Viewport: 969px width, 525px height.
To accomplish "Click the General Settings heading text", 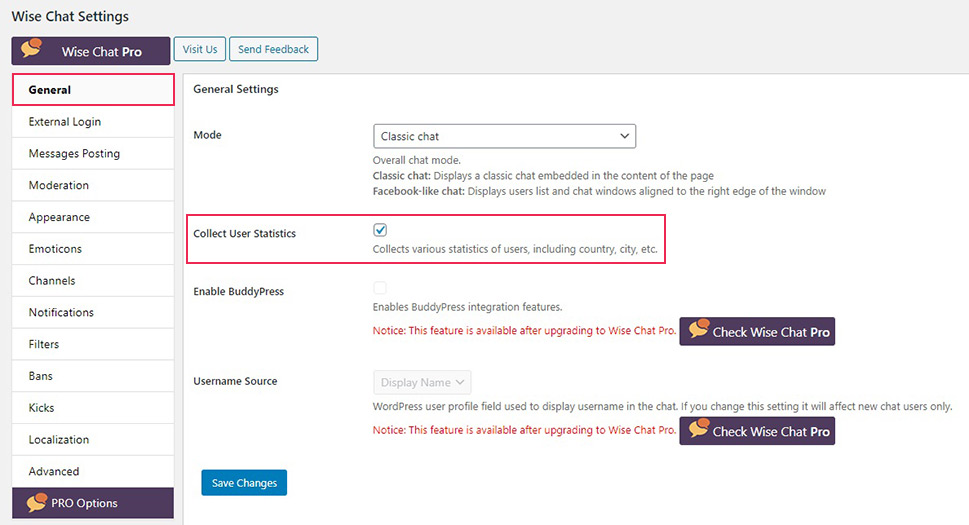I will click(235, 89).
